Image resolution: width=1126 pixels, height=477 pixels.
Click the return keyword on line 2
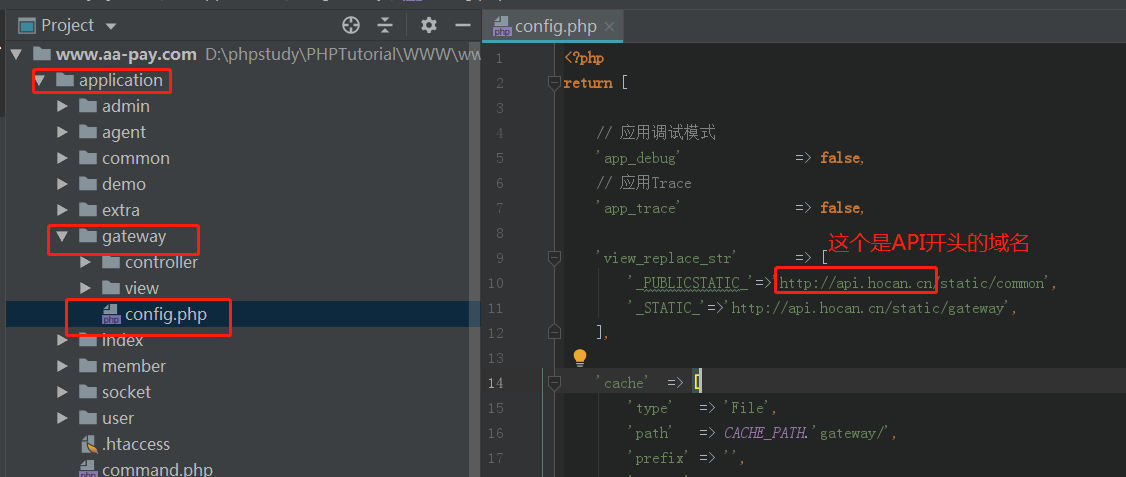pos(588,83)
